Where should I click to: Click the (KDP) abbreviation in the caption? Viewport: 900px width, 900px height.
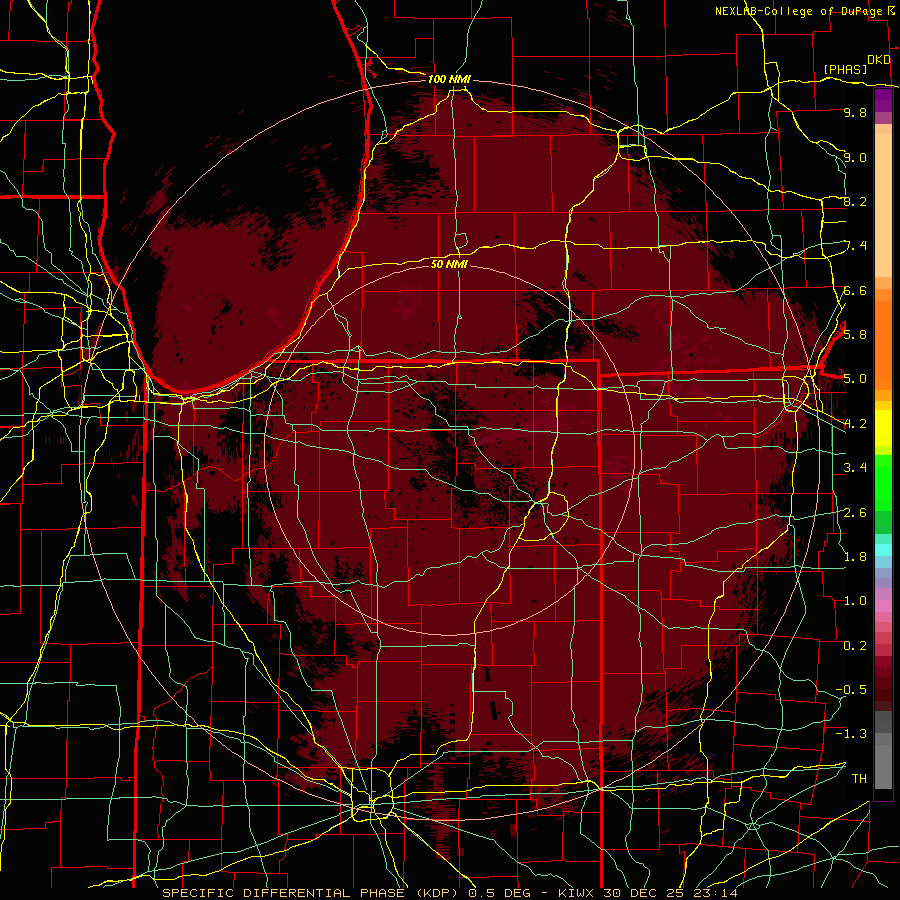click(438, 893)
